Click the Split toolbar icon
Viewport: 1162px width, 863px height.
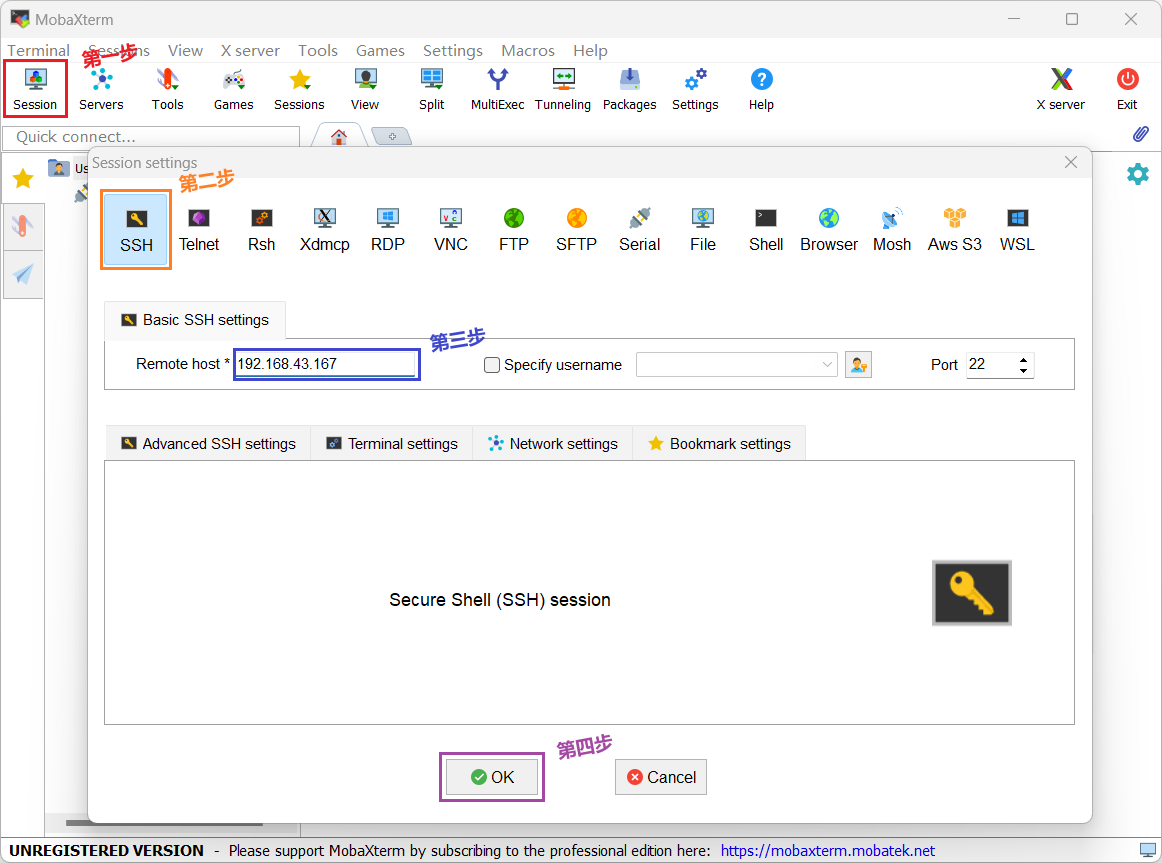431,89
